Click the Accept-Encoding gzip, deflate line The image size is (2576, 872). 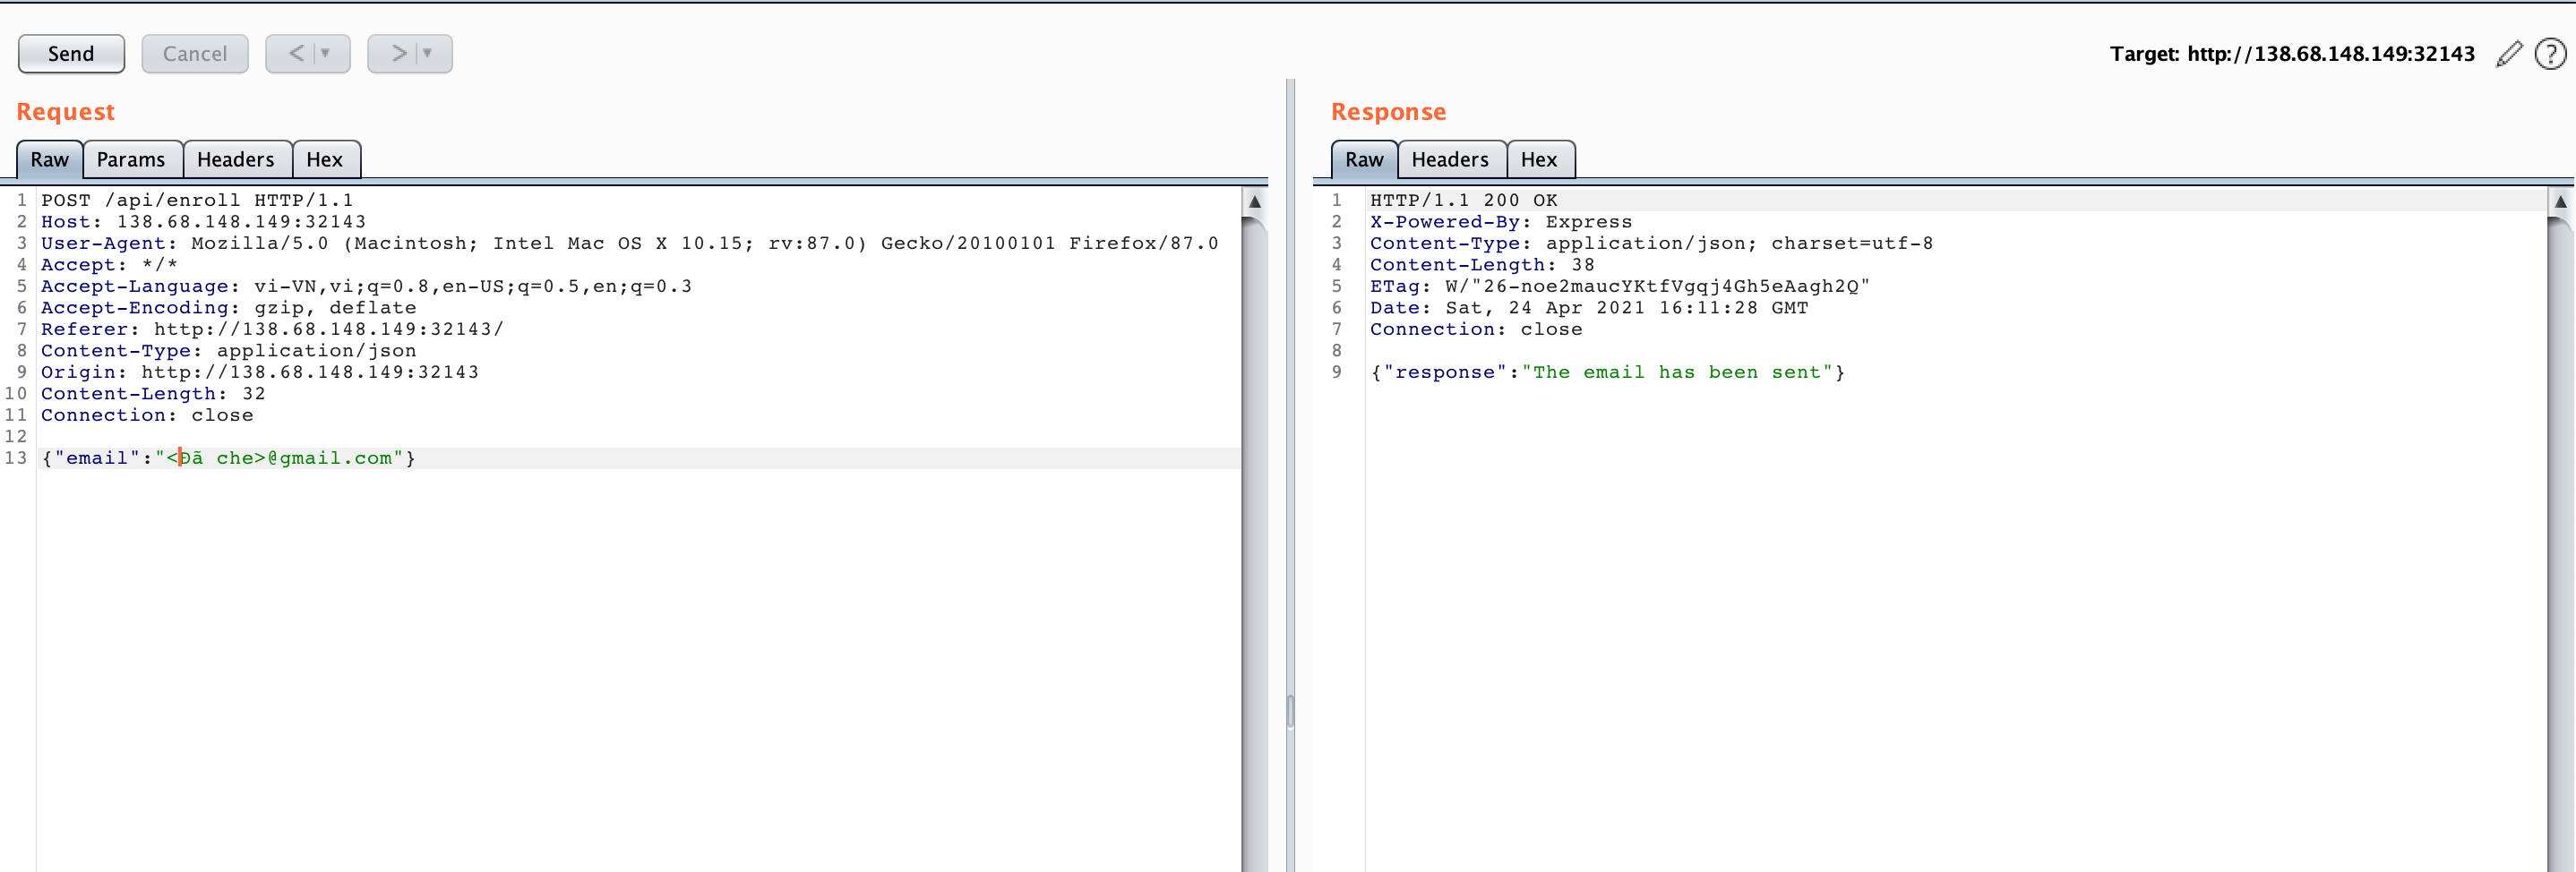point(228,308)
